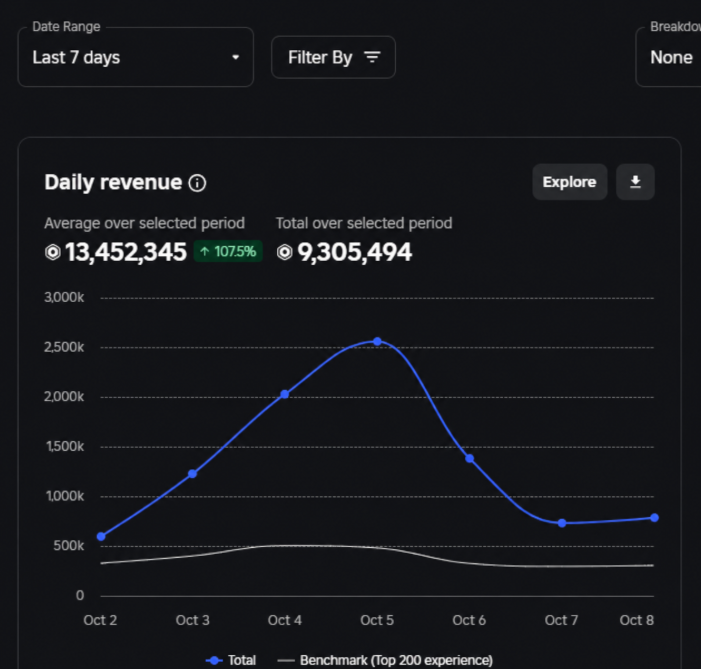Click the Total over selected period label
Screen dimensions: 701x669
click(x=364, y=223)
